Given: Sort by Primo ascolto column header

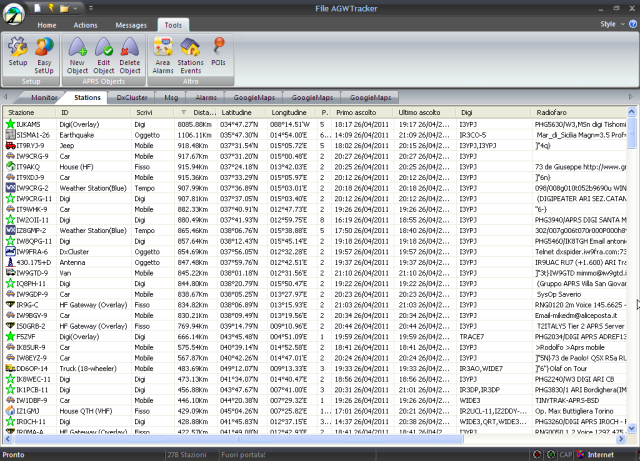Looking at the screenshot, I should [x=363, y=112].
